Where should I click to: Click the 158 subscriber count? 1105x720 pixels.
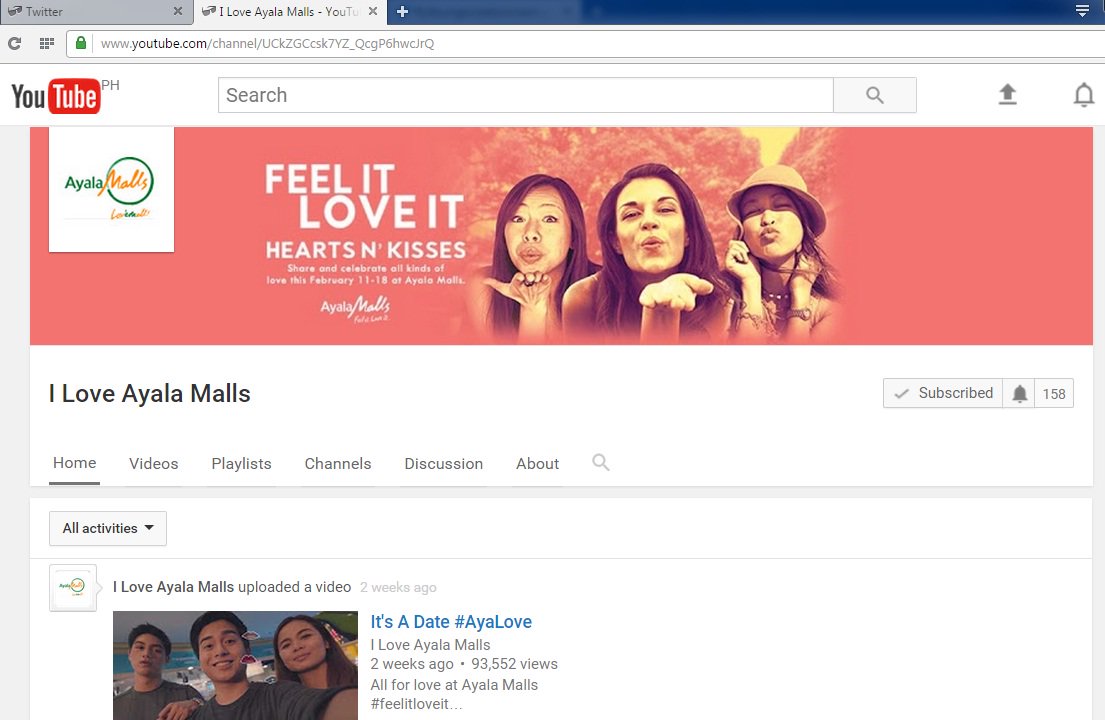click(x=1054, y=394)
